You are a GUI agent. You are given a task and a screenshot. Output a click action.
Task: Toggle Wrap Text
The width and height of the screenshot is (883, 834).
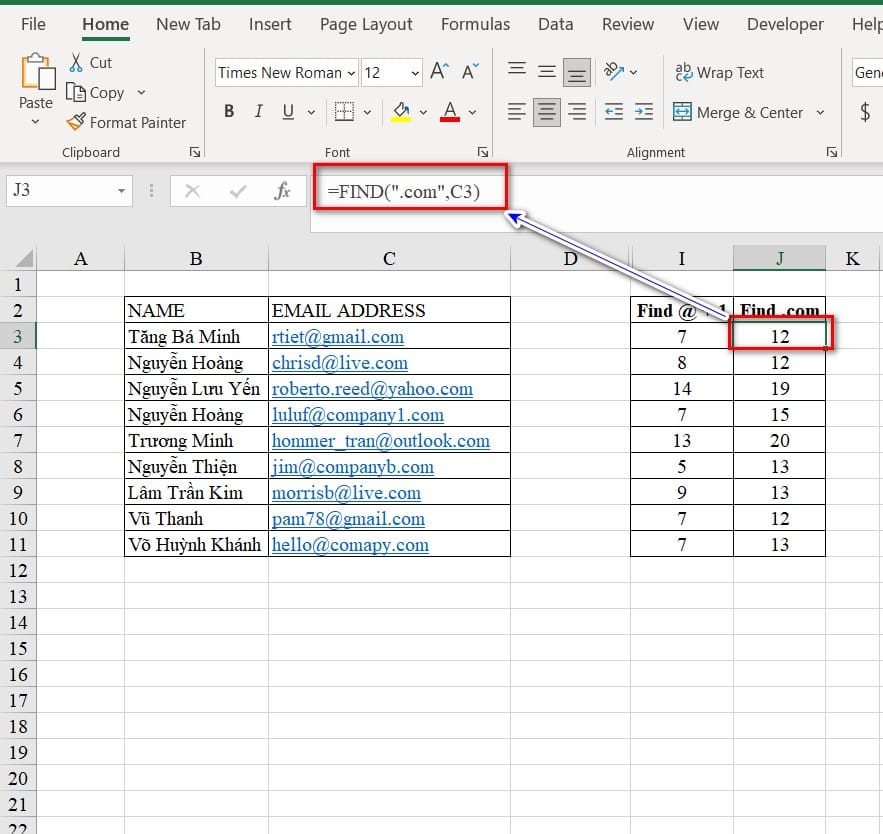tap(719, 72)
